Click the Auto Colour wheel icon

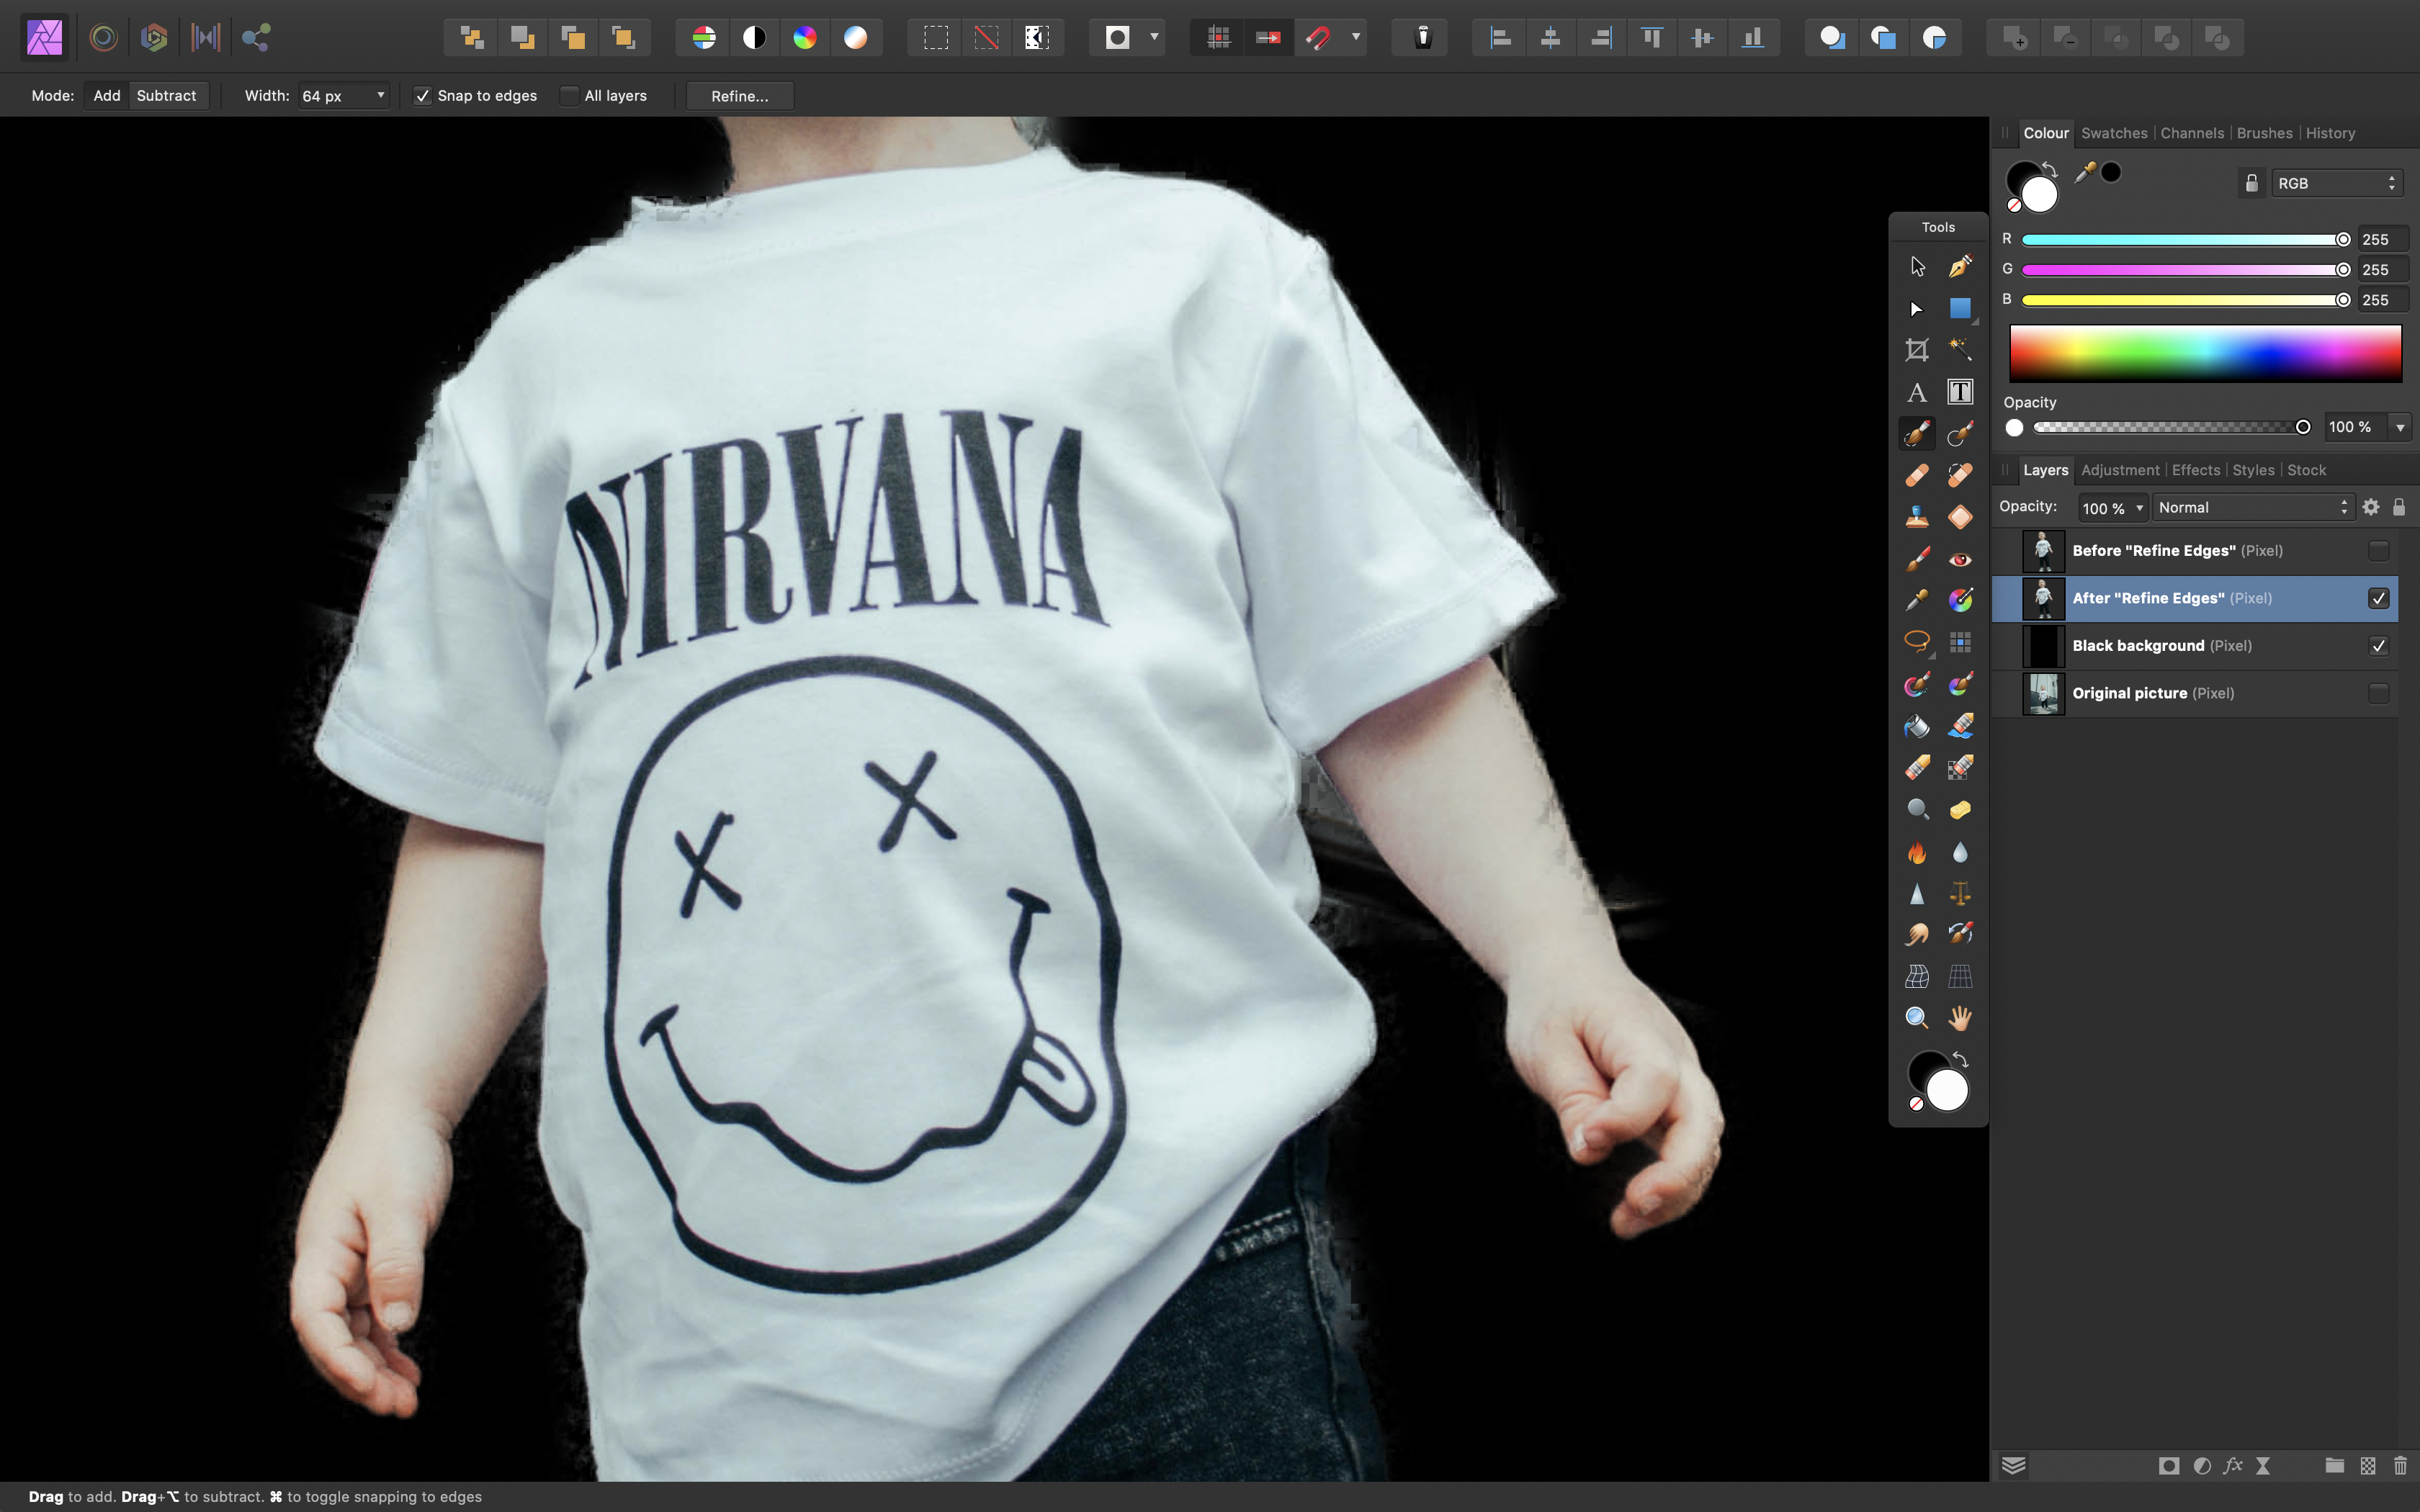click(x=805, y=38)
